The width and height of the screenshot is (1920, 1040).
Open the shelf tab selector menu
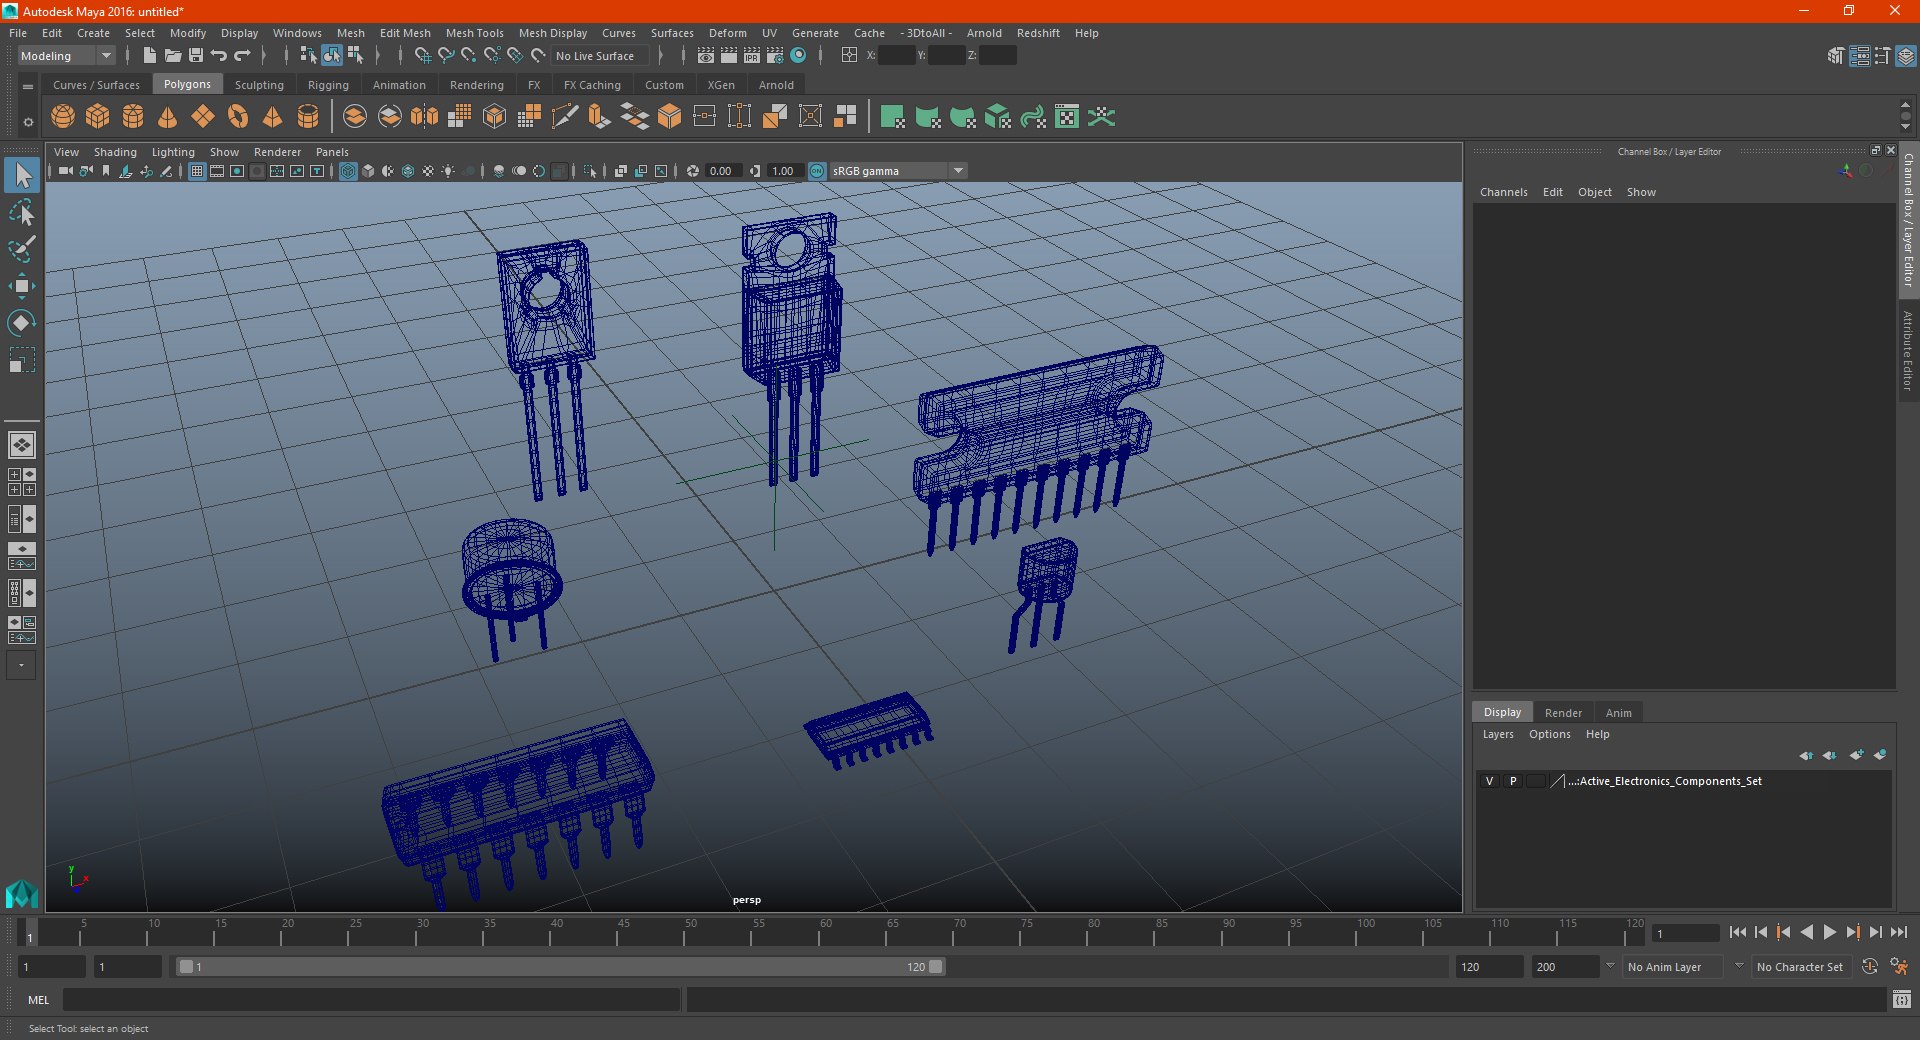pos(28,87)
